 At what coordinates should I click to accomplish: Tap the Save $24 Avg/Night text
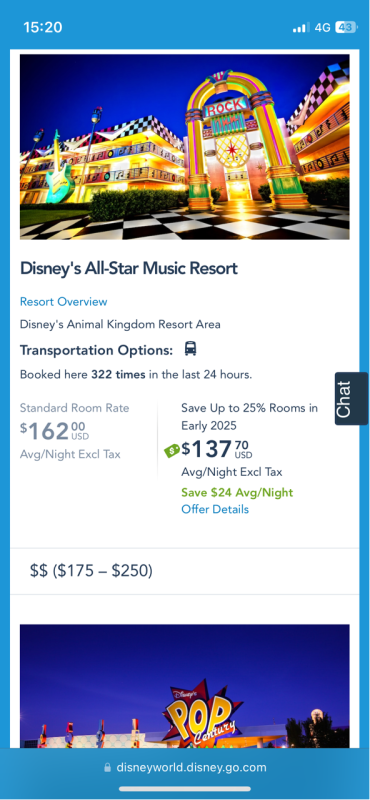(x=237, y=493)
